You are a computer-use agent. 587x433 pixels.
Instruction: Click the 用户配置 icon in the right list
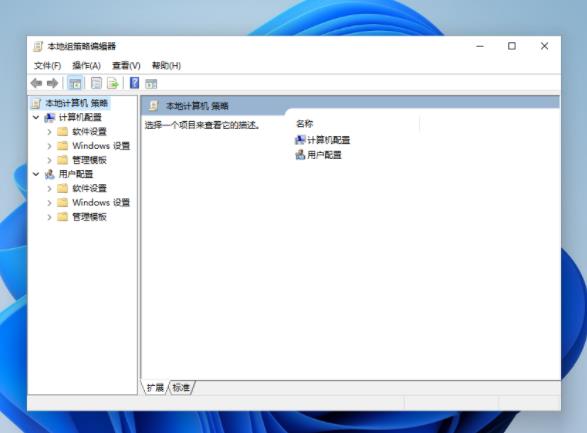point(300,155)
